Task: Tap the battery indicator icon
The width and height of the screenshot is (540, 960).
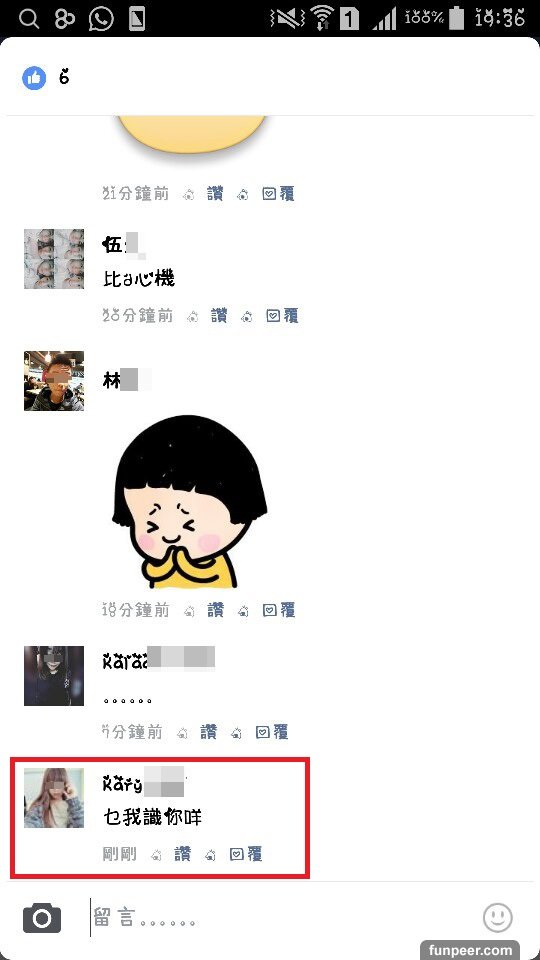Action: point(456,18)
